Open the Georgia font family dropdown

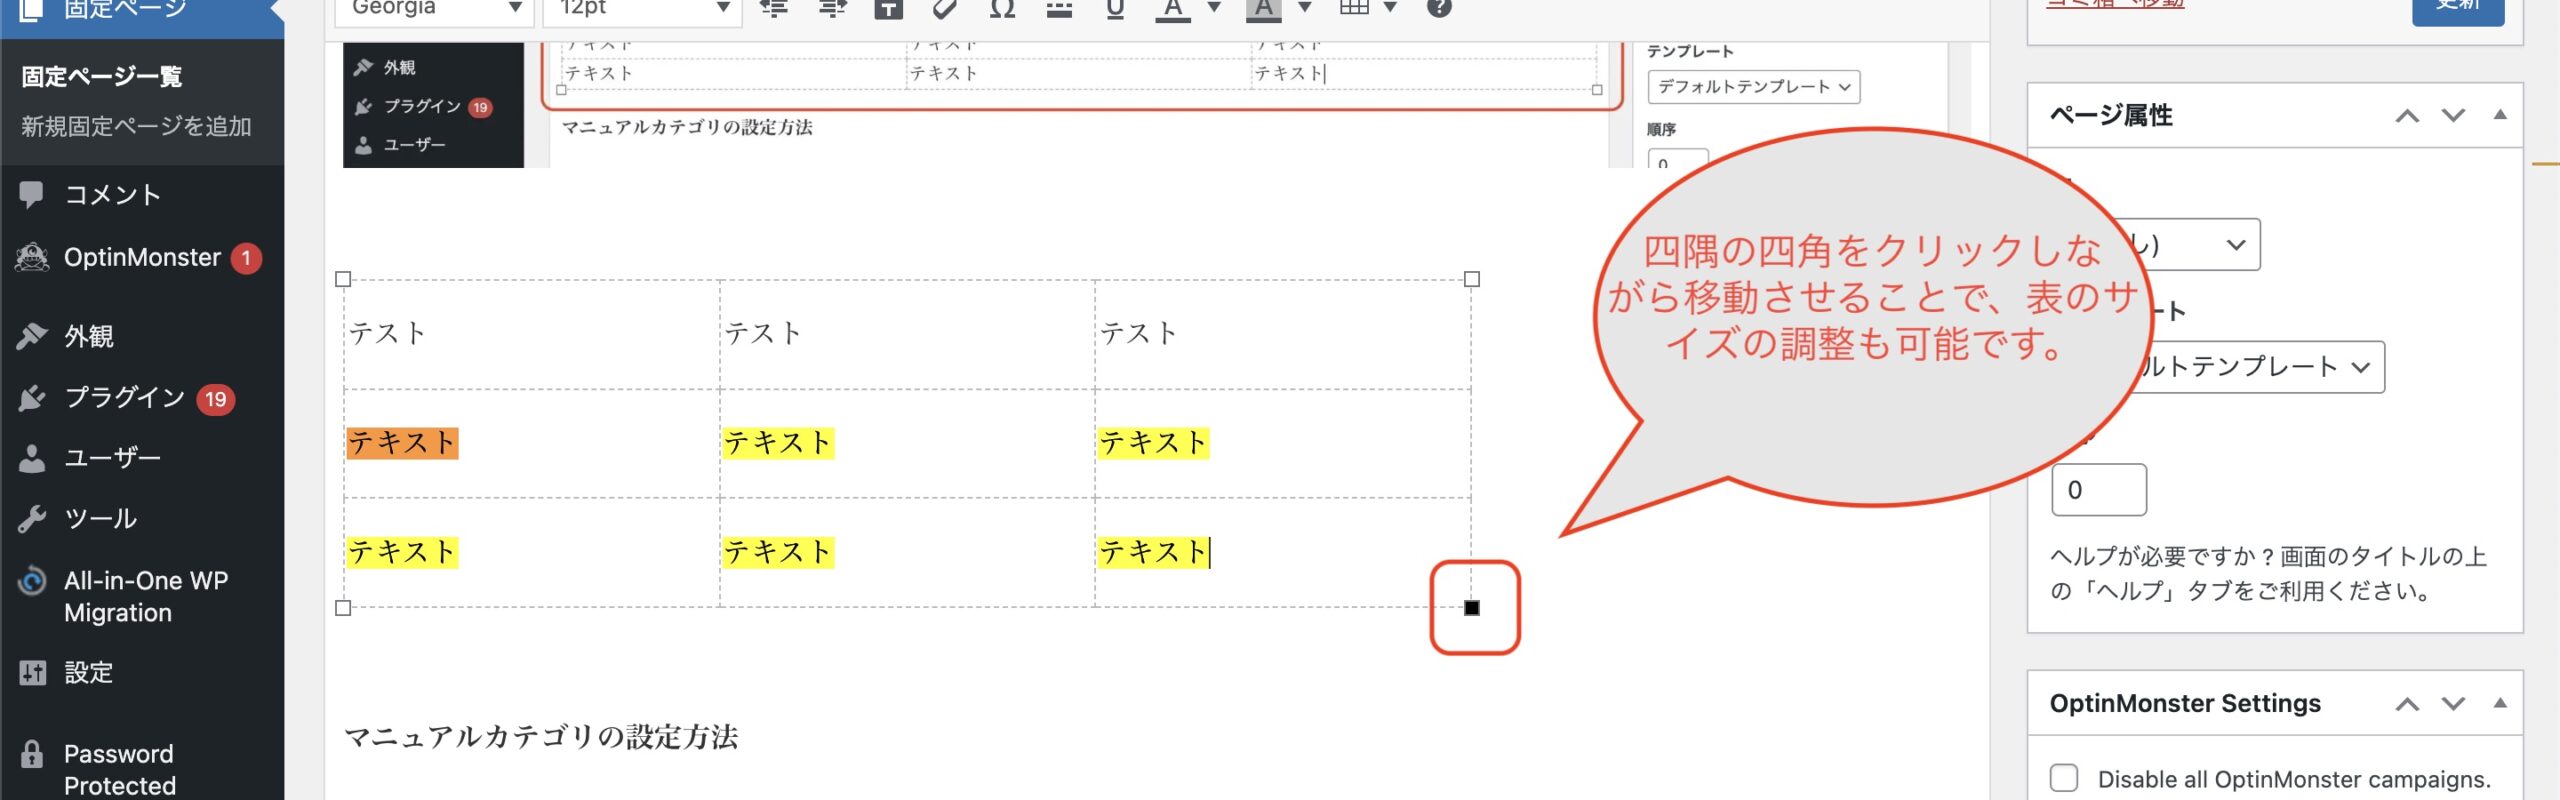436,8
